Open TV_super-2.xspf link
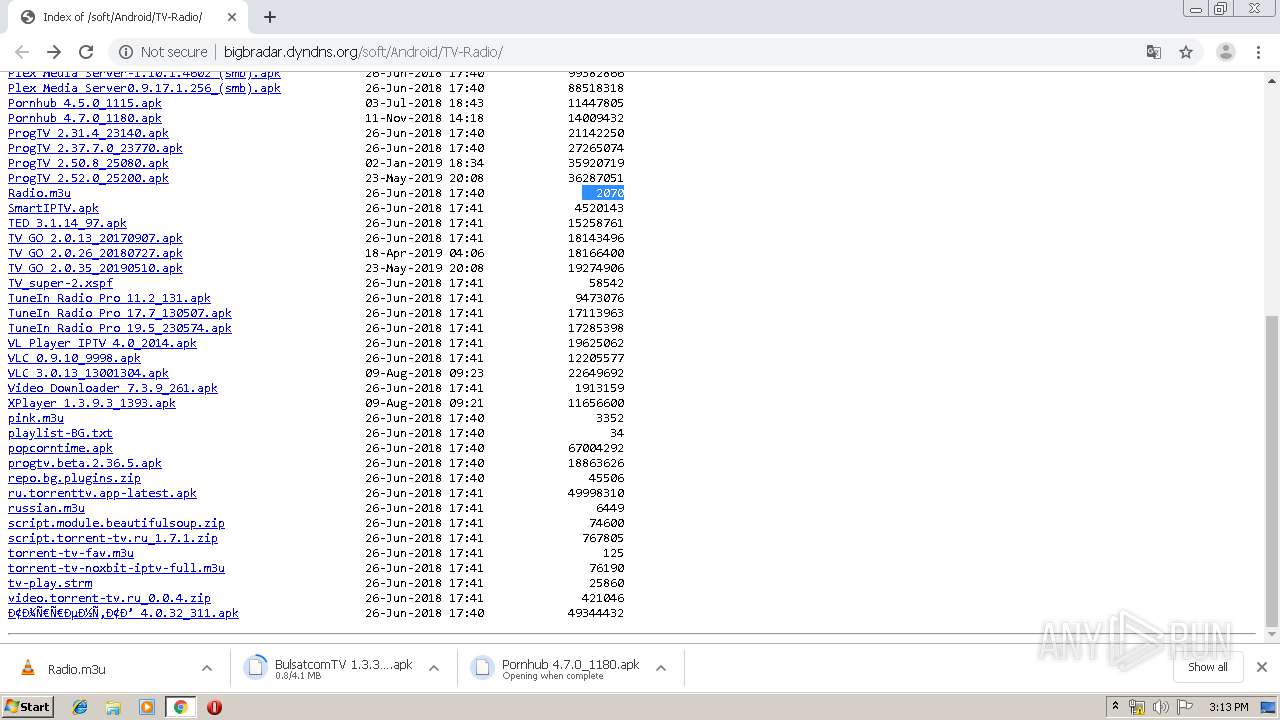This screenshot has width=1280, height=720. pyautogui.click(x=60, y=283)
